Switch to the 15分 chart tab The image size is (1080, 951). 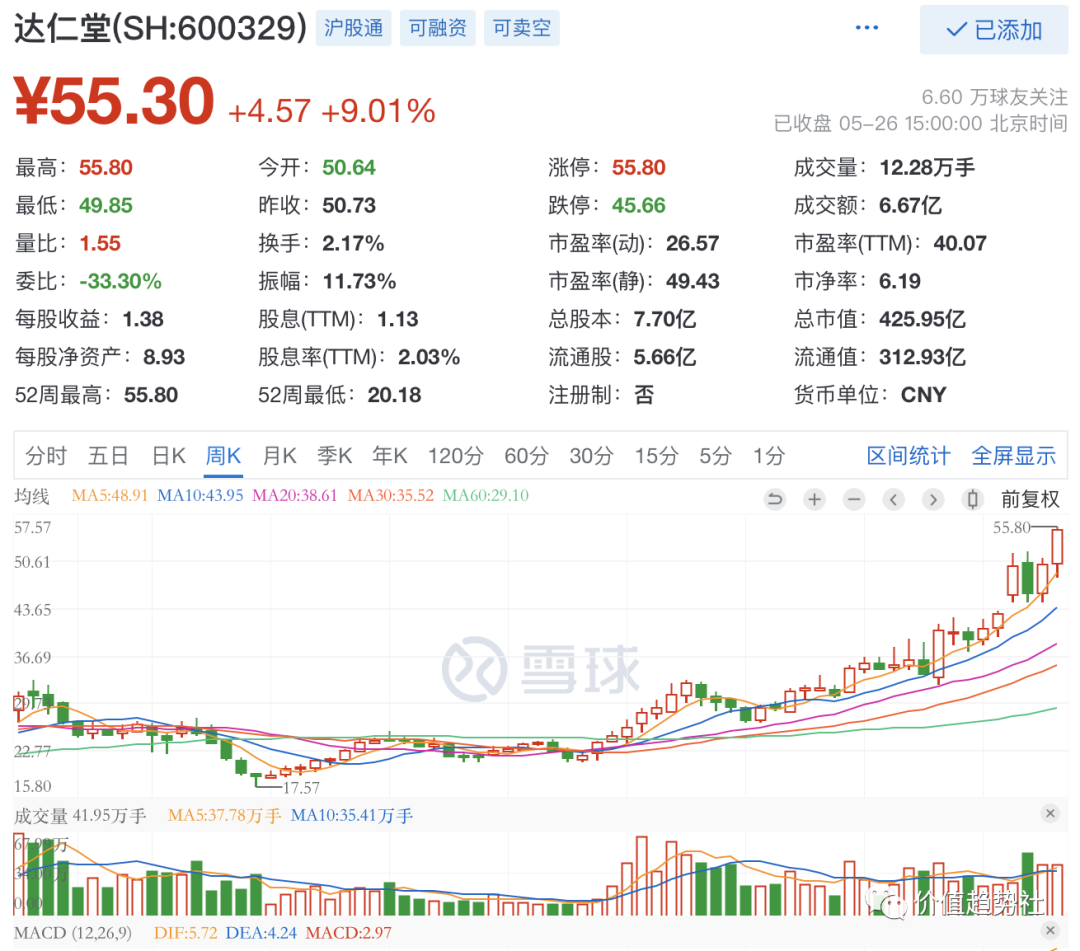click(x=656, y=456)
